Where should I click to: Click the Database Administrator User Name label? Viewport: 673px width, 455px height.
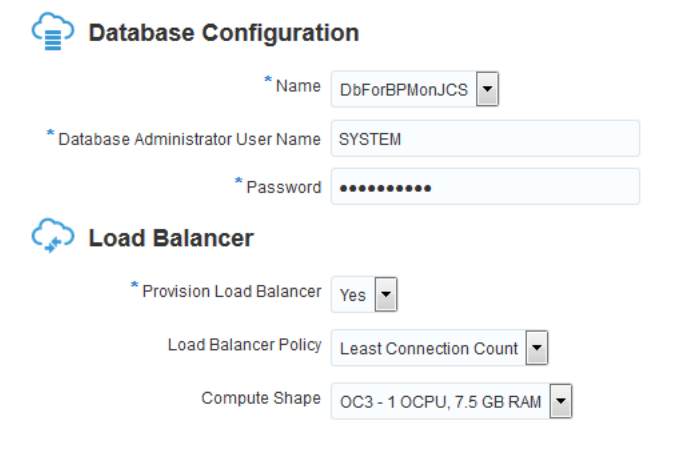(189, 139)
